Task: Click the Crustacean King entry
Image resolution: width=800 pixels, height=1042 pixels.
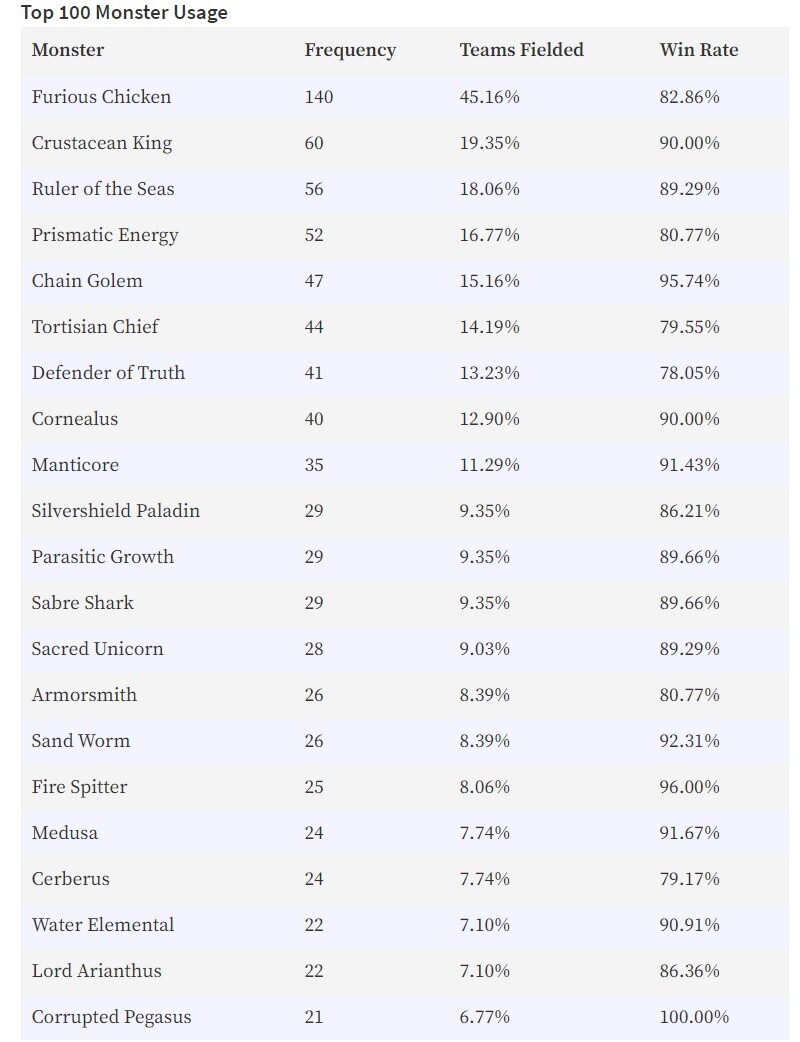Action: click(x=102, y=143)
